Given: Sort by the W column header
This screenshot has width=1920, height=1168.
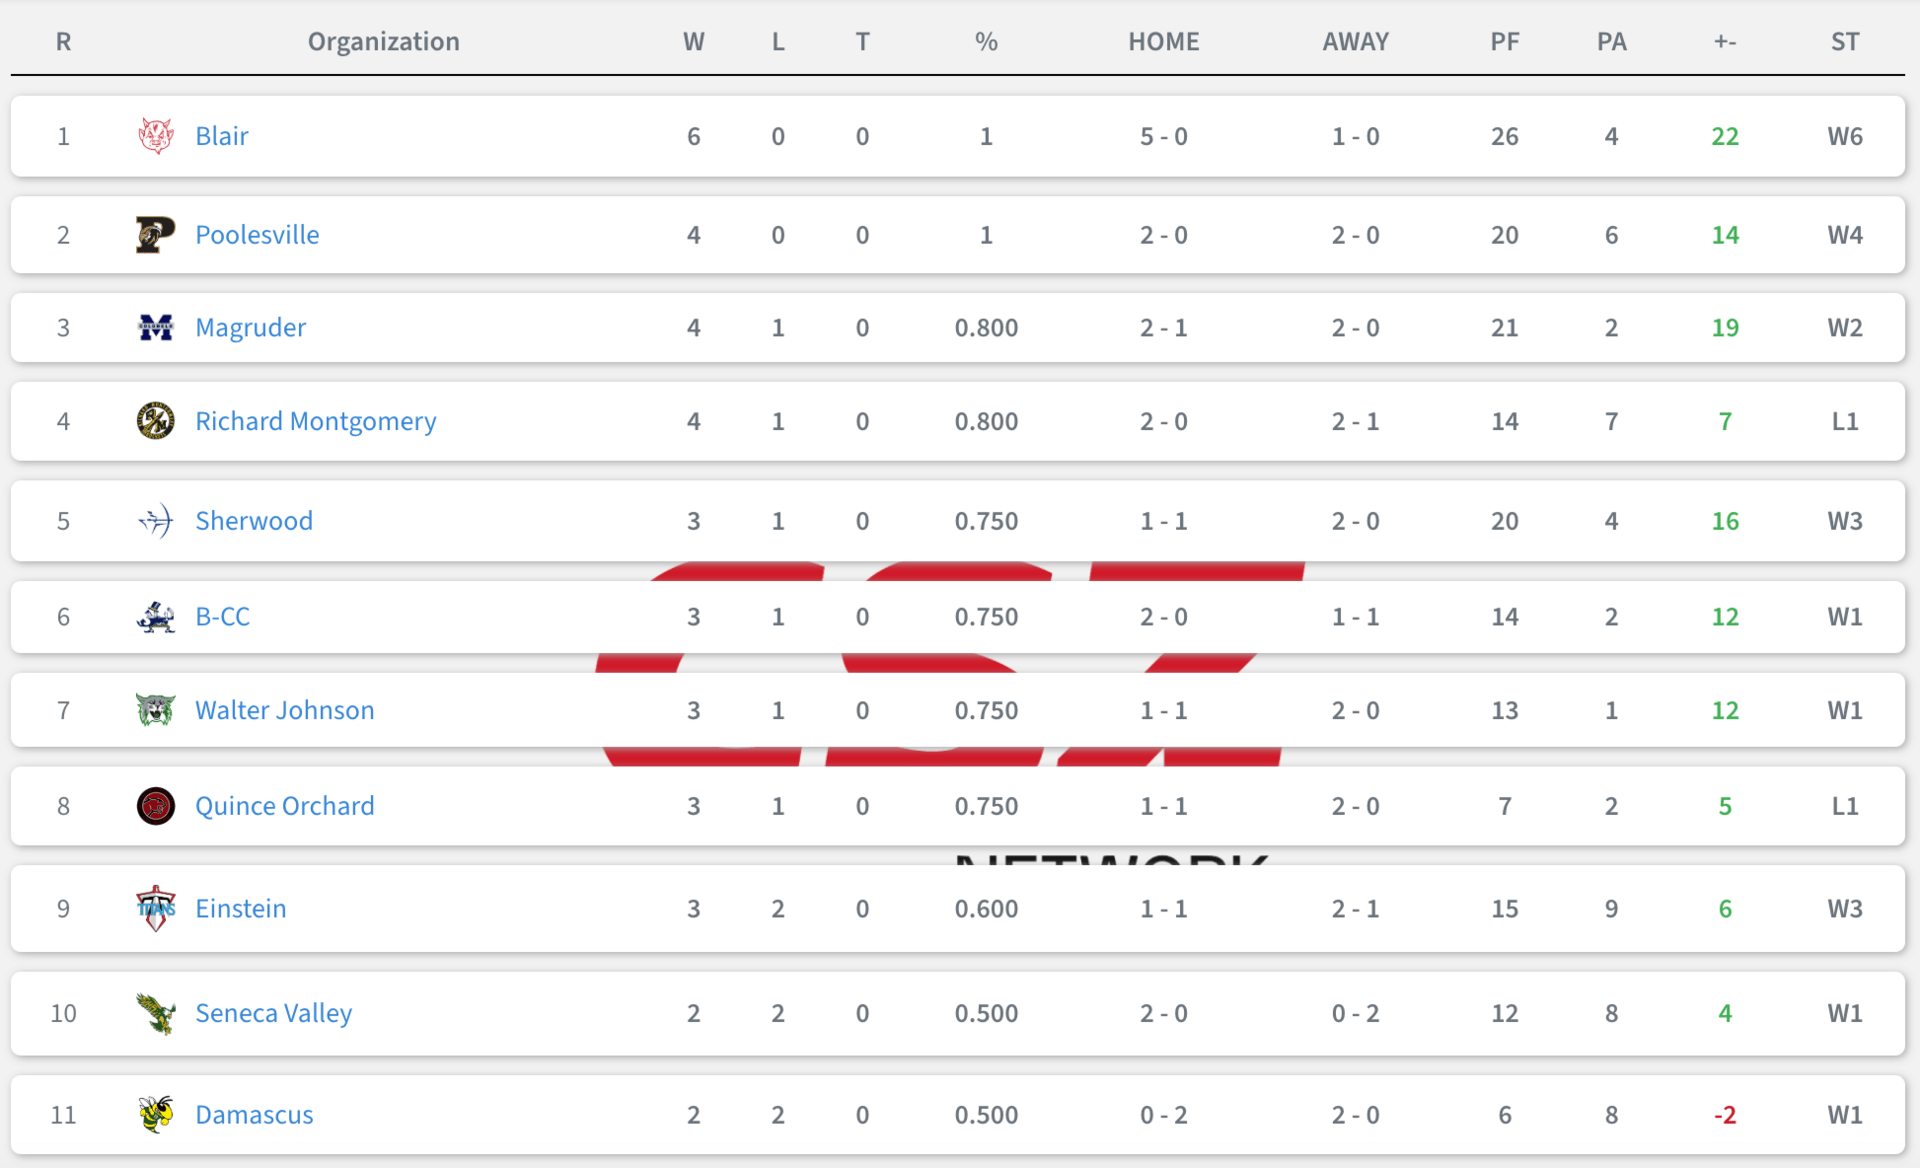Looking at the screenshot, I should [694, 41].
